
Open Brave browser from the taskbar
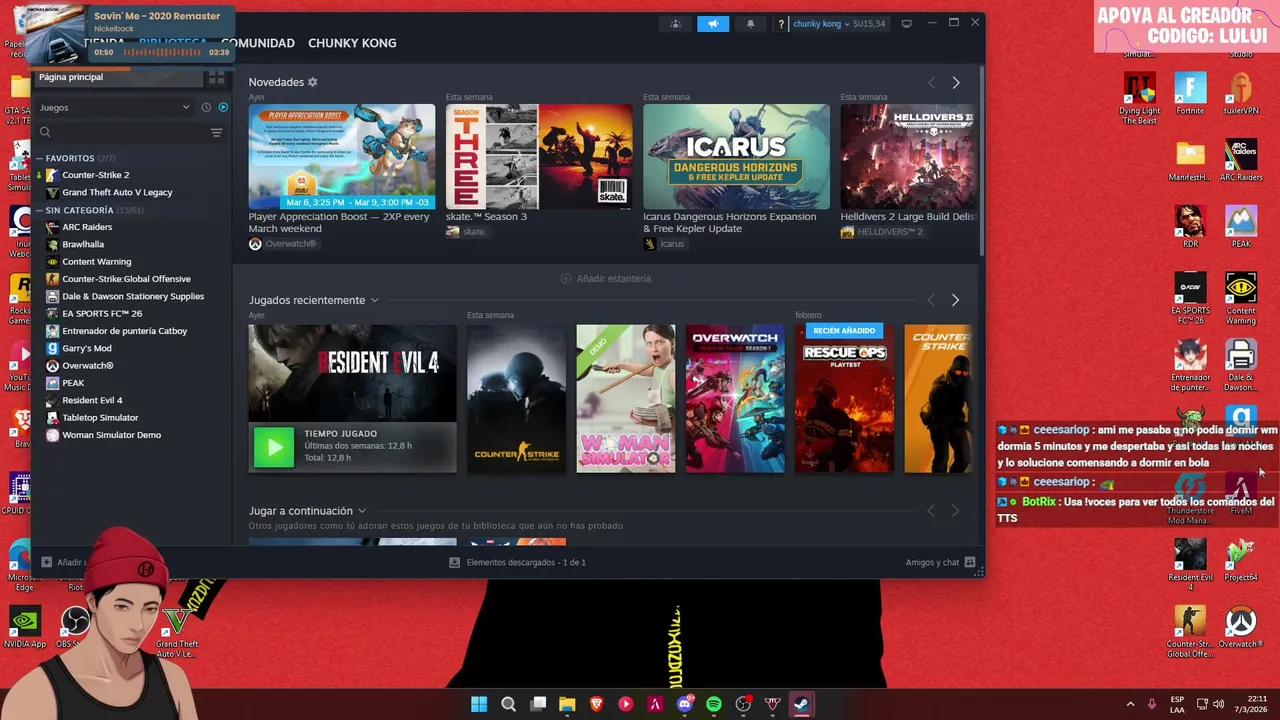point(597,704)
